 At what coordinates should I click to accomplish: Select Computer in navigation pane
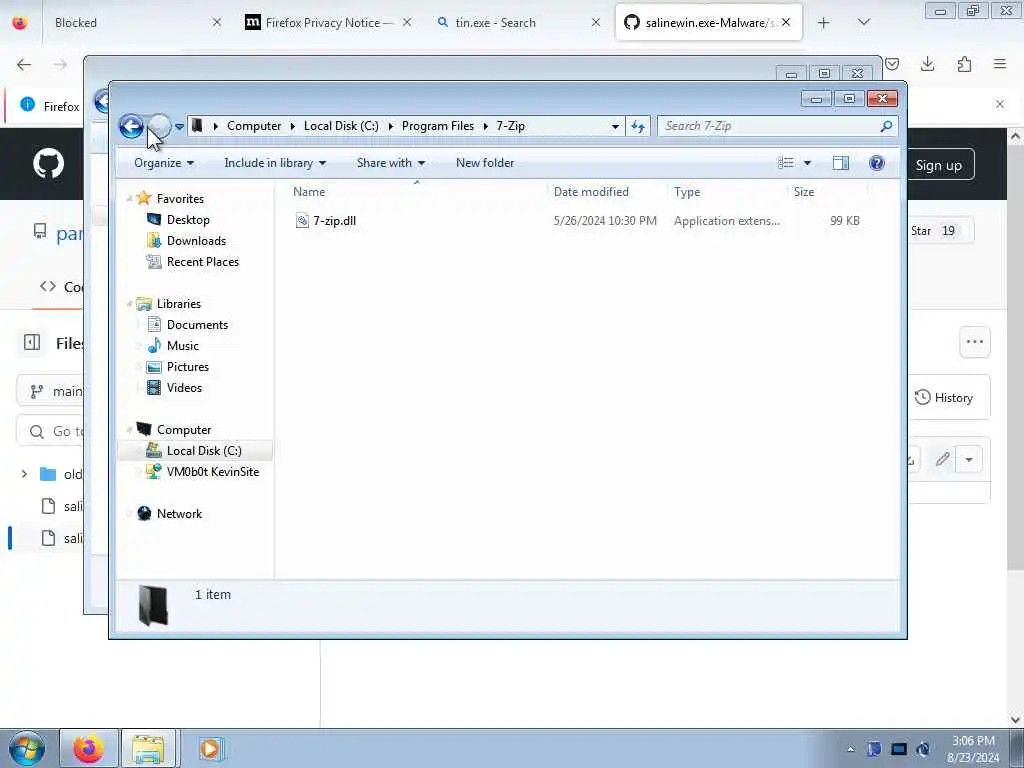point(184,430)
